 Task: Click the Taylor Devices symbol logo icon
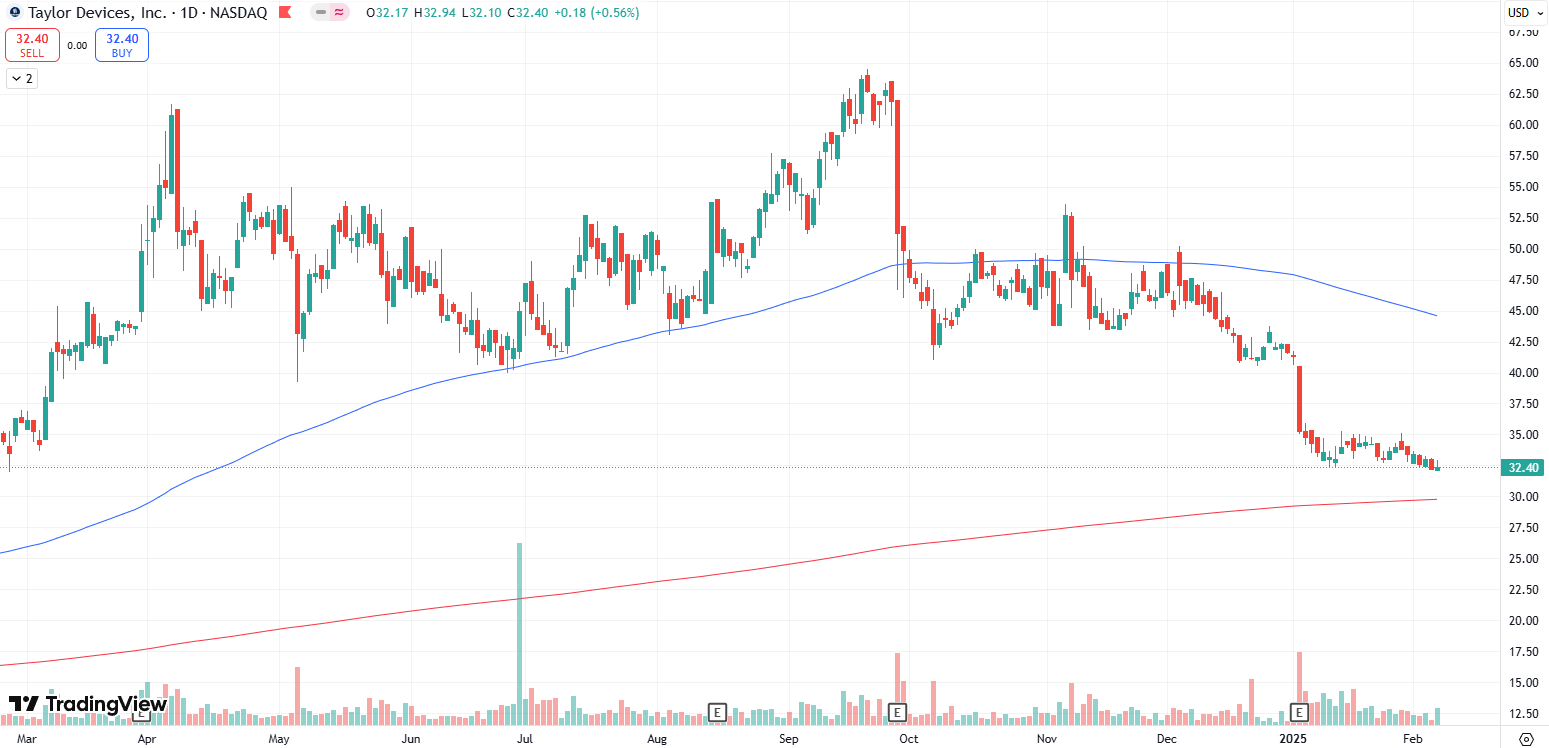tap(14, 13)
